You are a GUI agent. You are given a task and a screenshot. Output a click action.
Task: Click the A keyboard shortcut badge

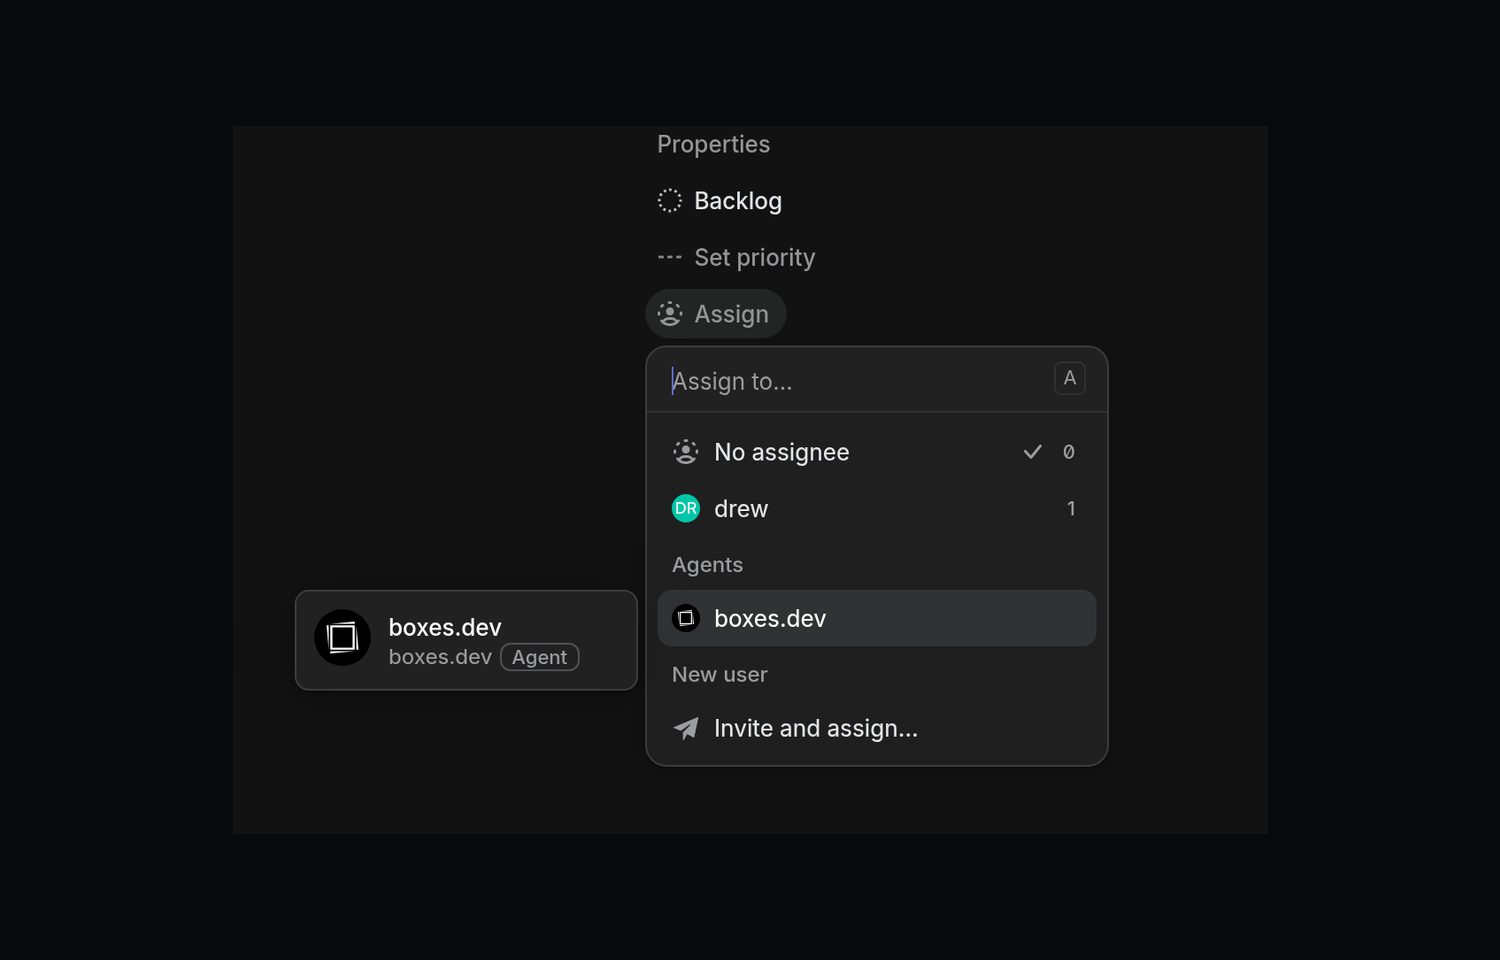[x=1070, y=379]
